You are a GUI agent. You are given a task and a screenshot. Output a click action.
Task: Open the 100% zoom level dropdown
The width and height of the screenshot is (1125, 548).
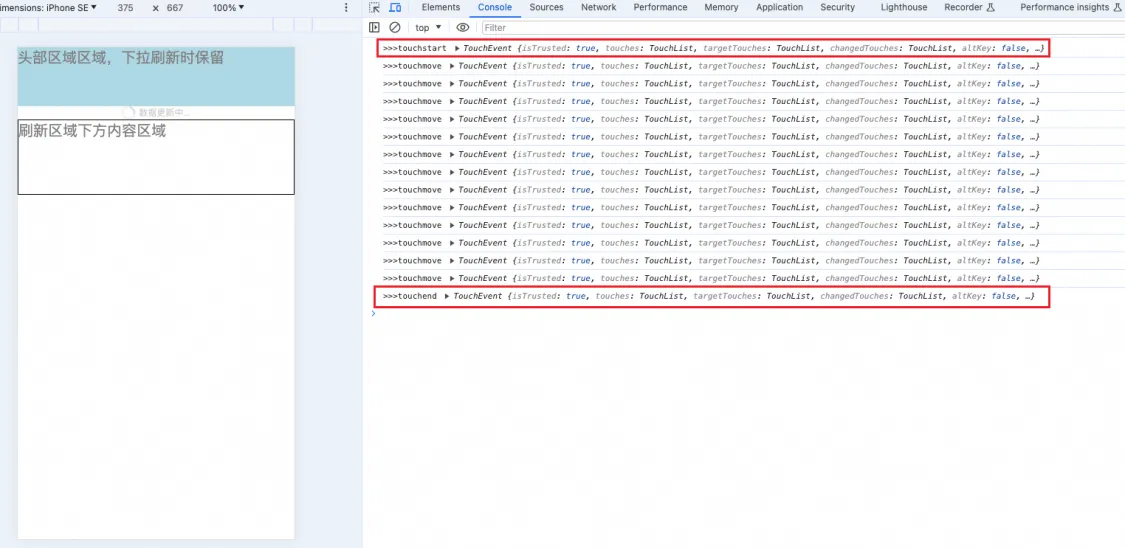pos(228,8)
